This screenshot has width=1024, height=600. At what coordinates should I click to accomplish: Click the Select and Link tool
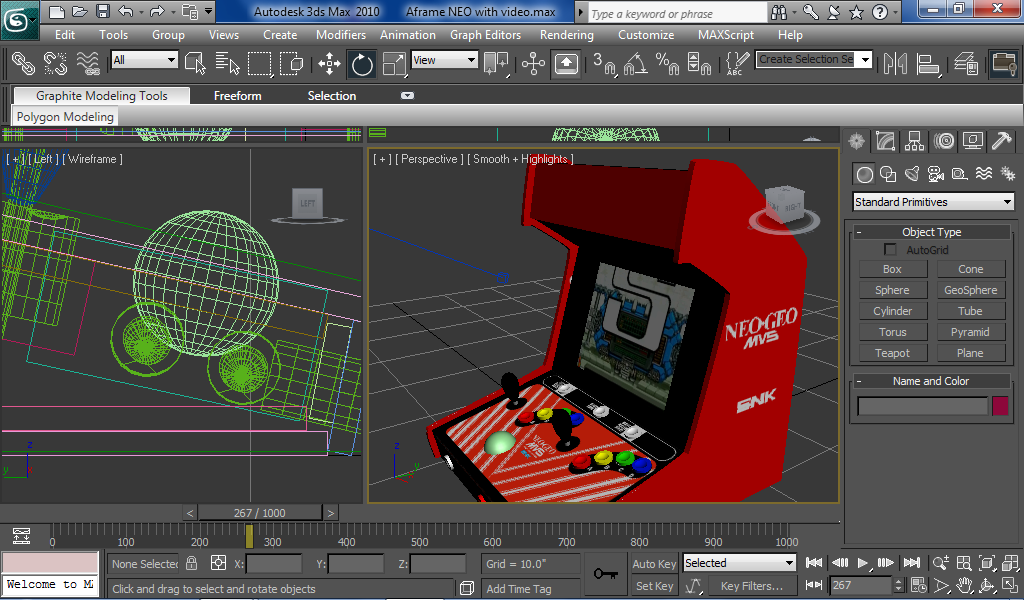[24, 63]
